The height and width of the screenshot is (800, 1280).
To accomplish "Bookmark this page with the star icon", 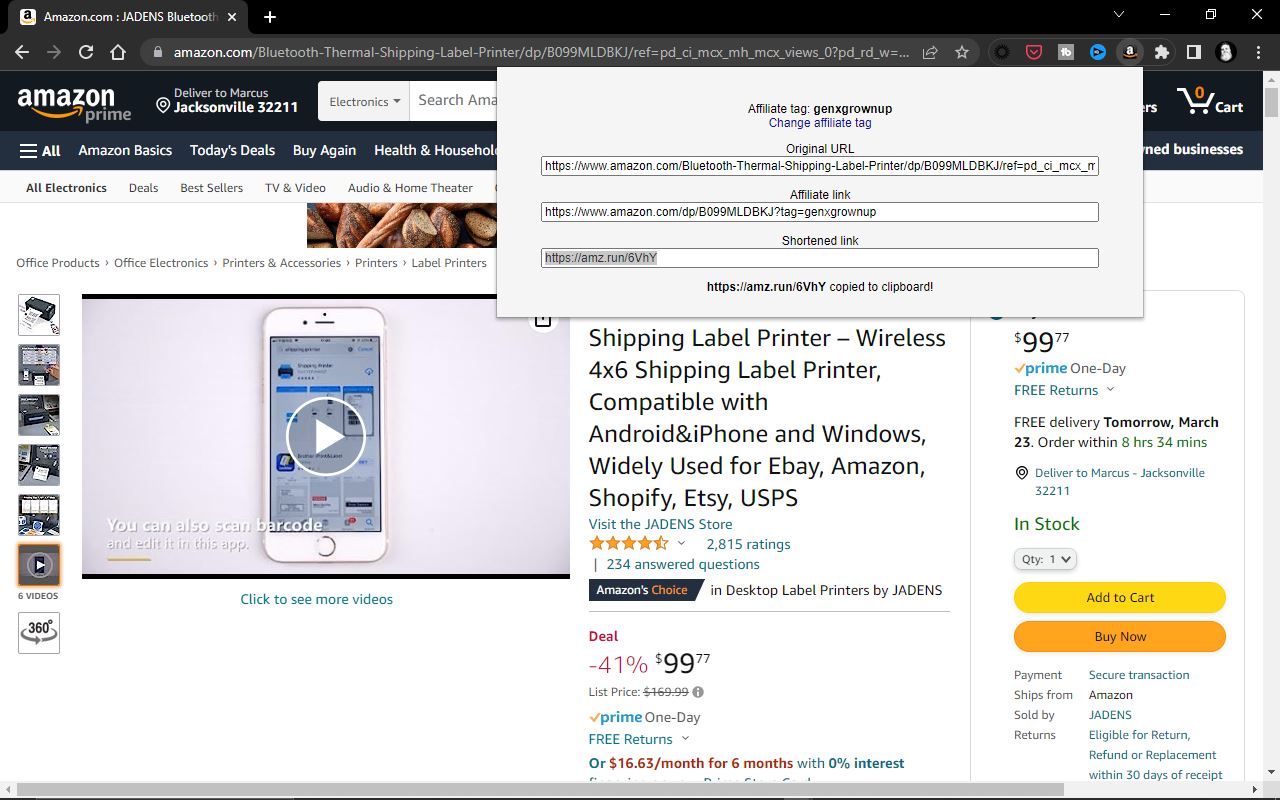I will [962, 52].
